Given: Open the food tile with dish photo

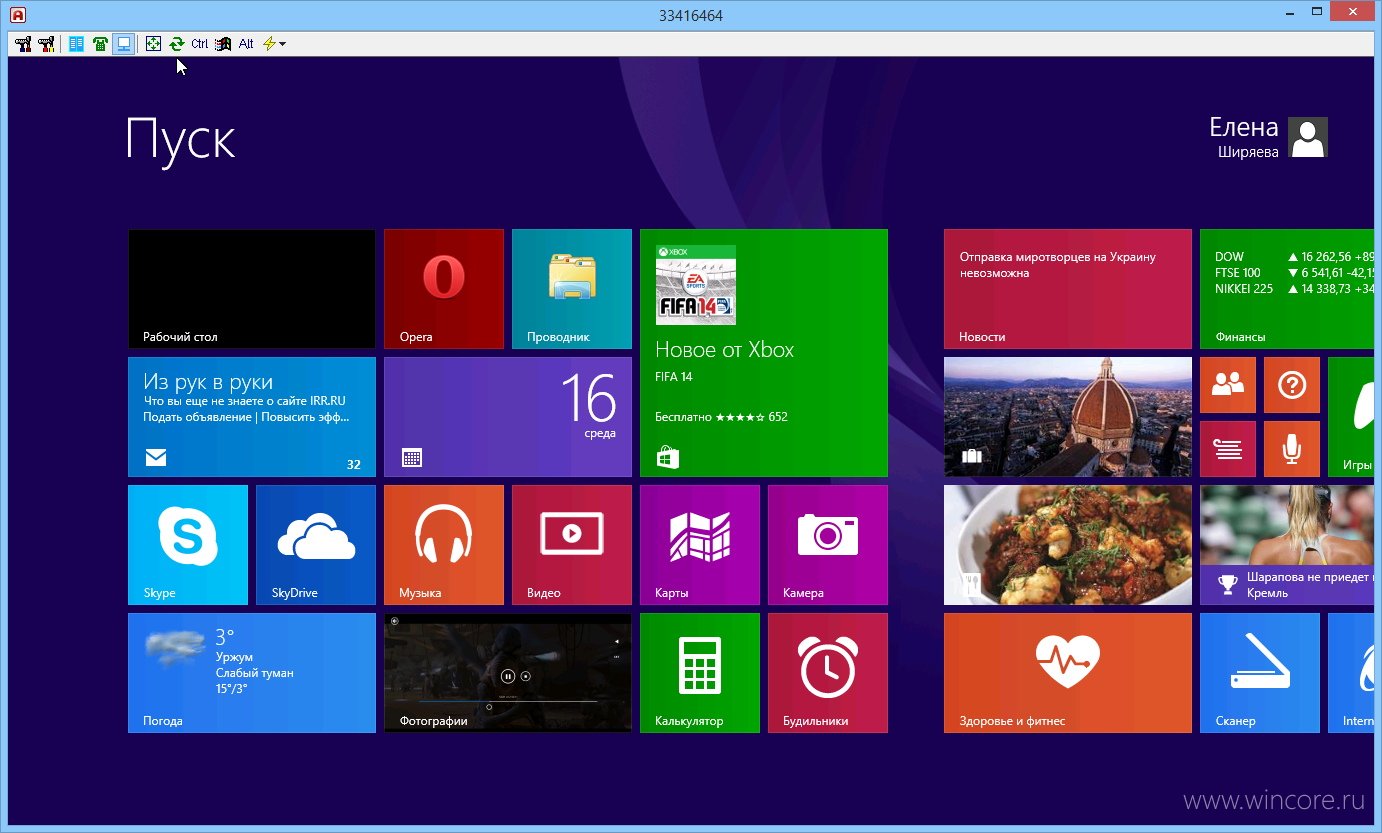Looking at the screenshot, I should tap(1068, 545).
